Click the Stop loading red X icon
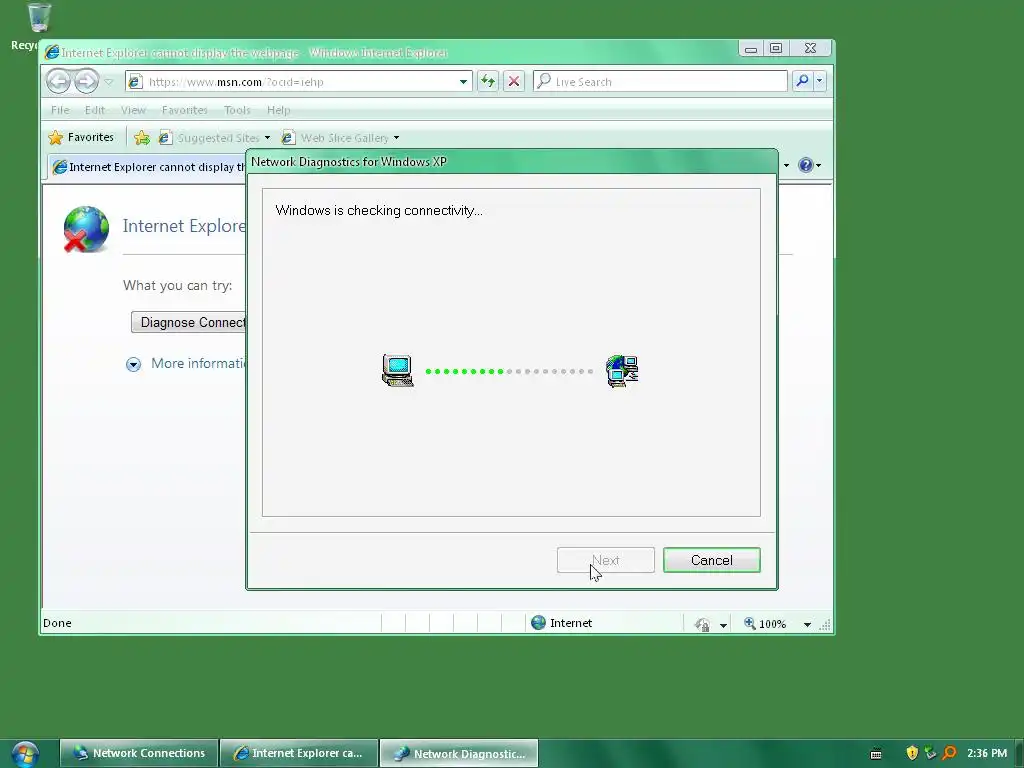 click(514, 82)
